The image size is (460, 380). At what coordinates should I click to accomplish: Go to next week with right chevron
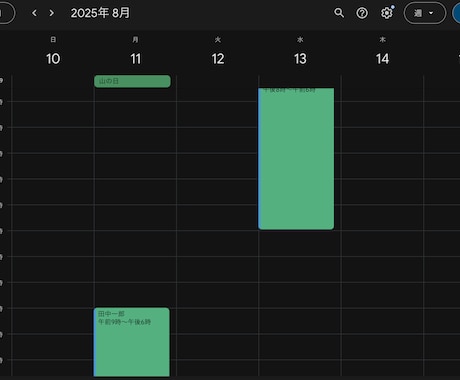click(51, 13)
